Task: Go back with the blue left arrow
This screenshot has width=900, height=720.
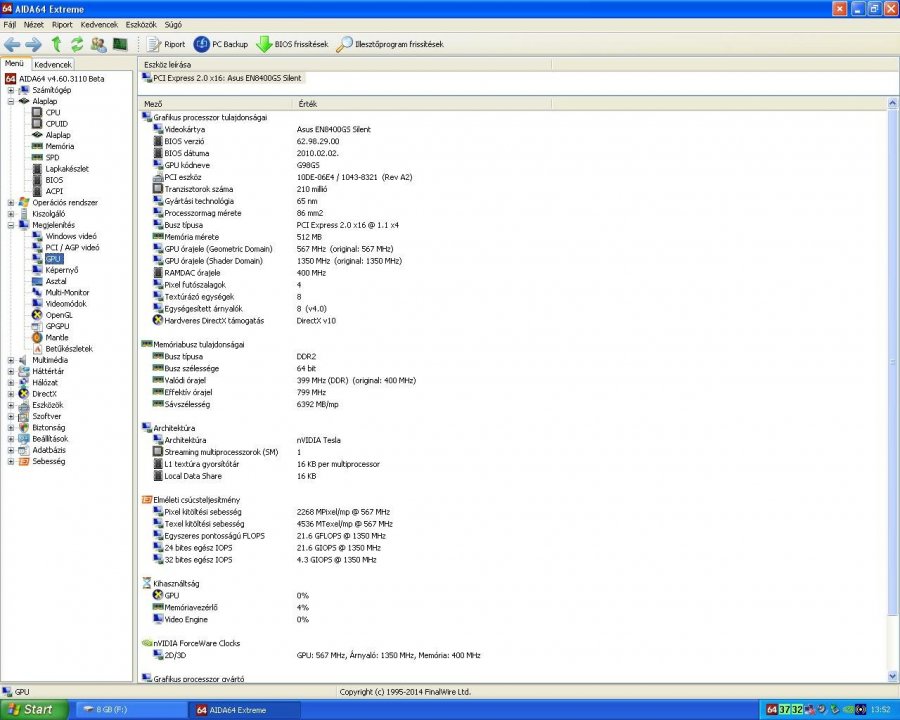Action: (x=12, y=44)
